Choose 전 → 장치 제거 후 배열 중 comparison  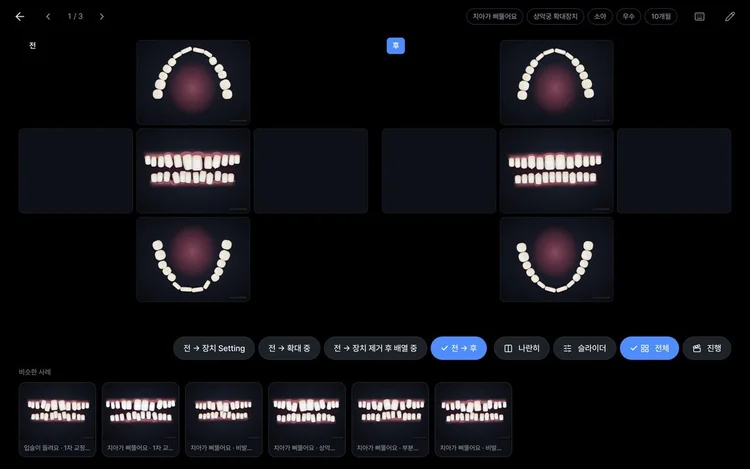375,348
